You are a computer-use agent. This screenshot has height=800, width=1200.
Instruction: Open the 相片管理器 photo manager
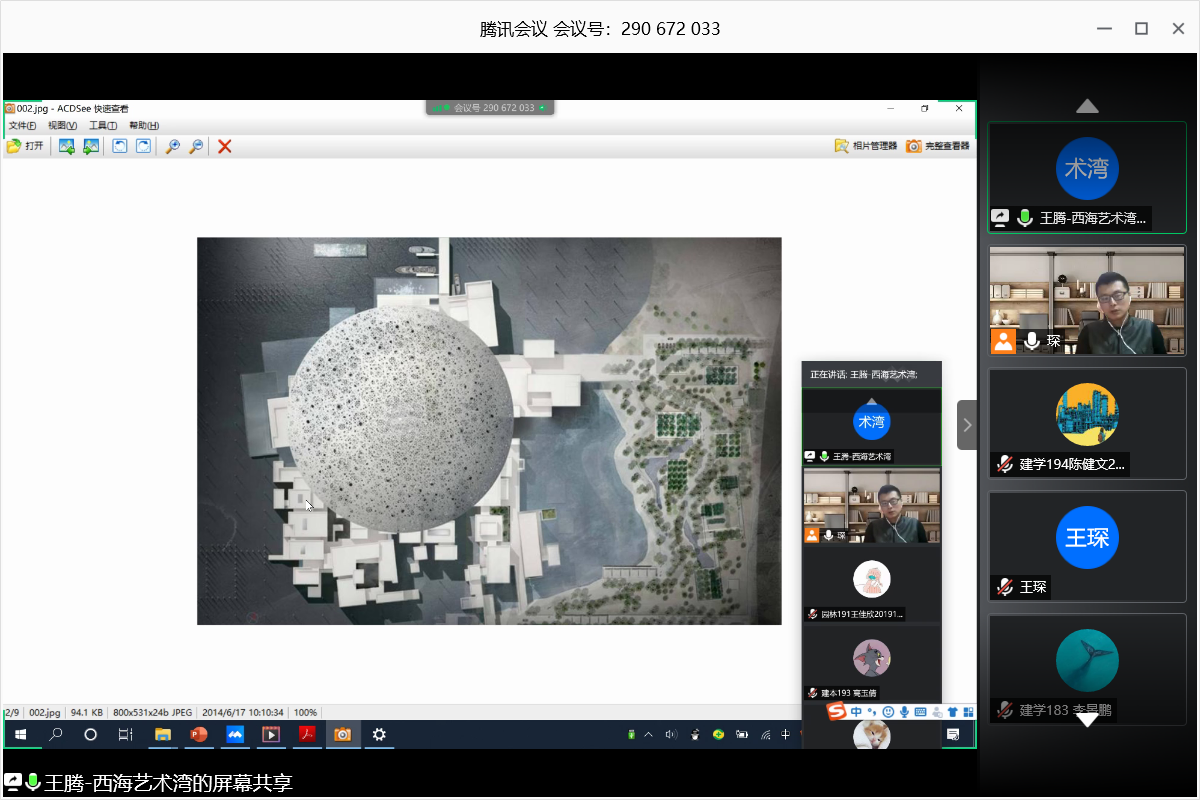coord(866,146)
